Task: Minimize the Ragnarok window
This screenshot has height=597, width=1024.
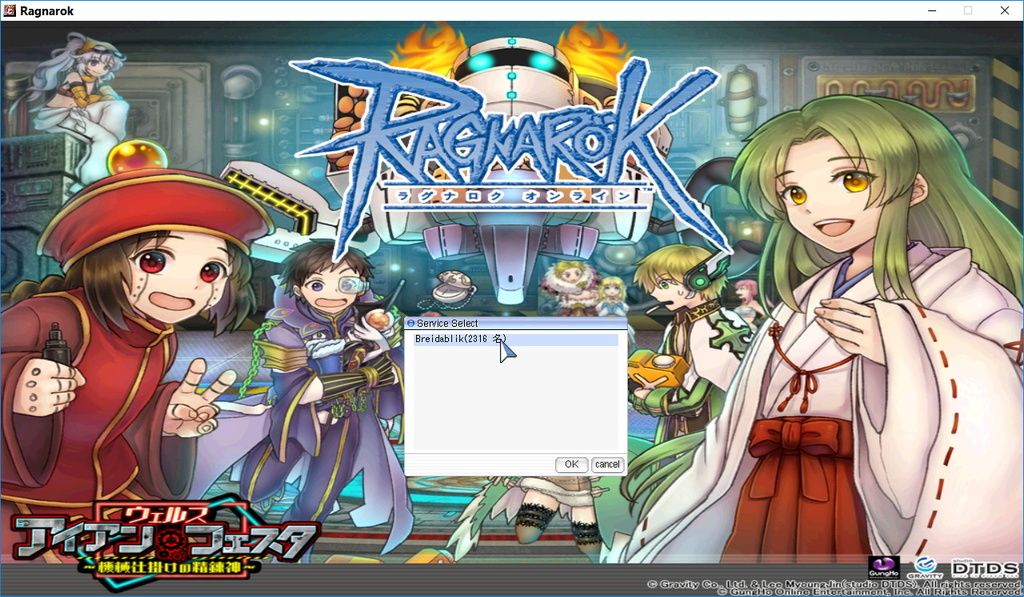Action: click(932, 10)
